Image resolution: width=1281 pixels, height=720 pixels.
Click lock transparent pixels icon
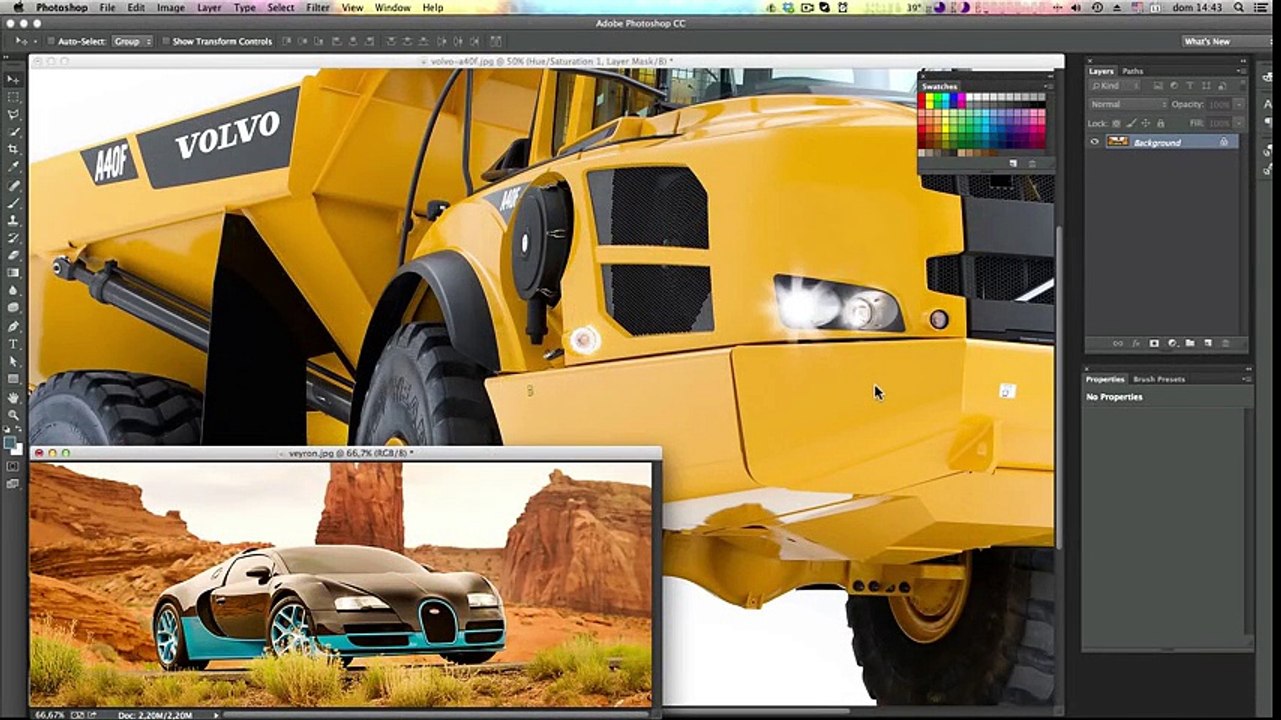click(x=1116, y=123)
